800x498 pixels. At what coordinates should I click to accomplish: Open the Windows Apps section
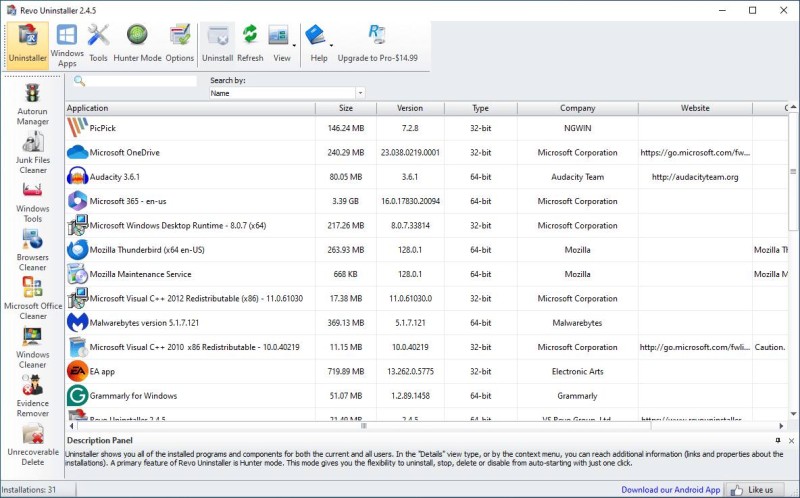point(67,45)
